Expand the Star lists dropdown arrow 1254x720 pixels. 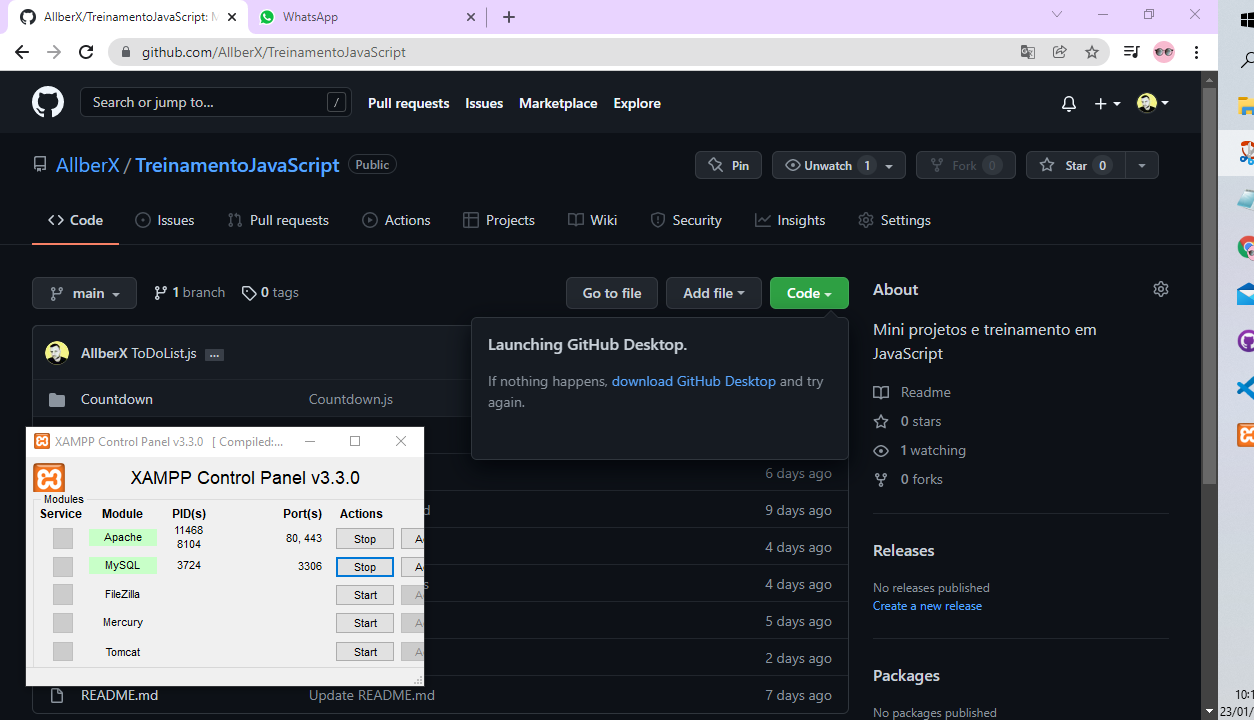pyautogui.click(x=1142, y=165)
